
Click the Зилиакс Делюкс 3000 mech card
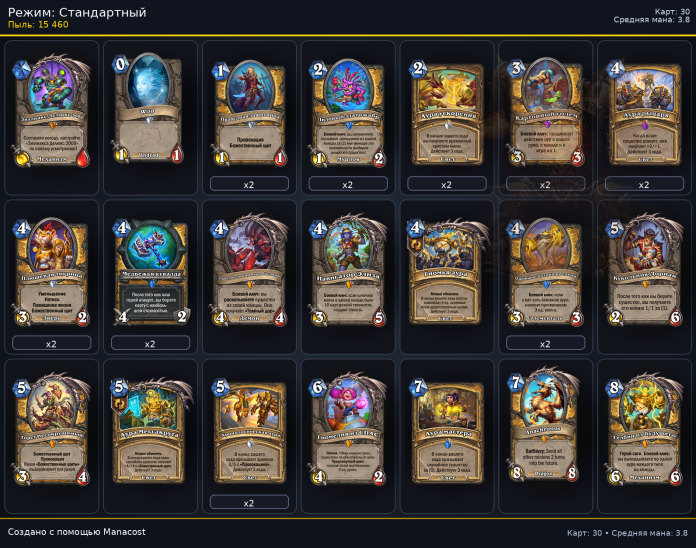[51, 110]
